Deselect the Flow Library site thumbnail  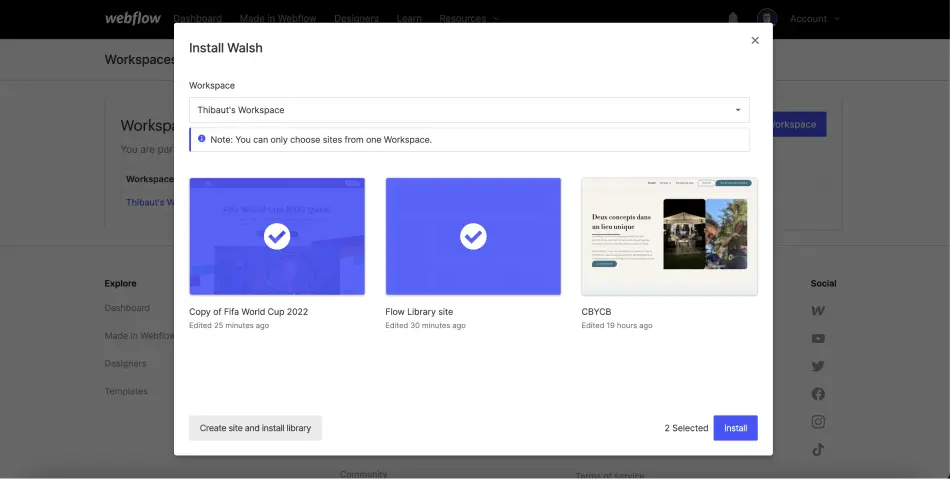(x=473, y=236)
